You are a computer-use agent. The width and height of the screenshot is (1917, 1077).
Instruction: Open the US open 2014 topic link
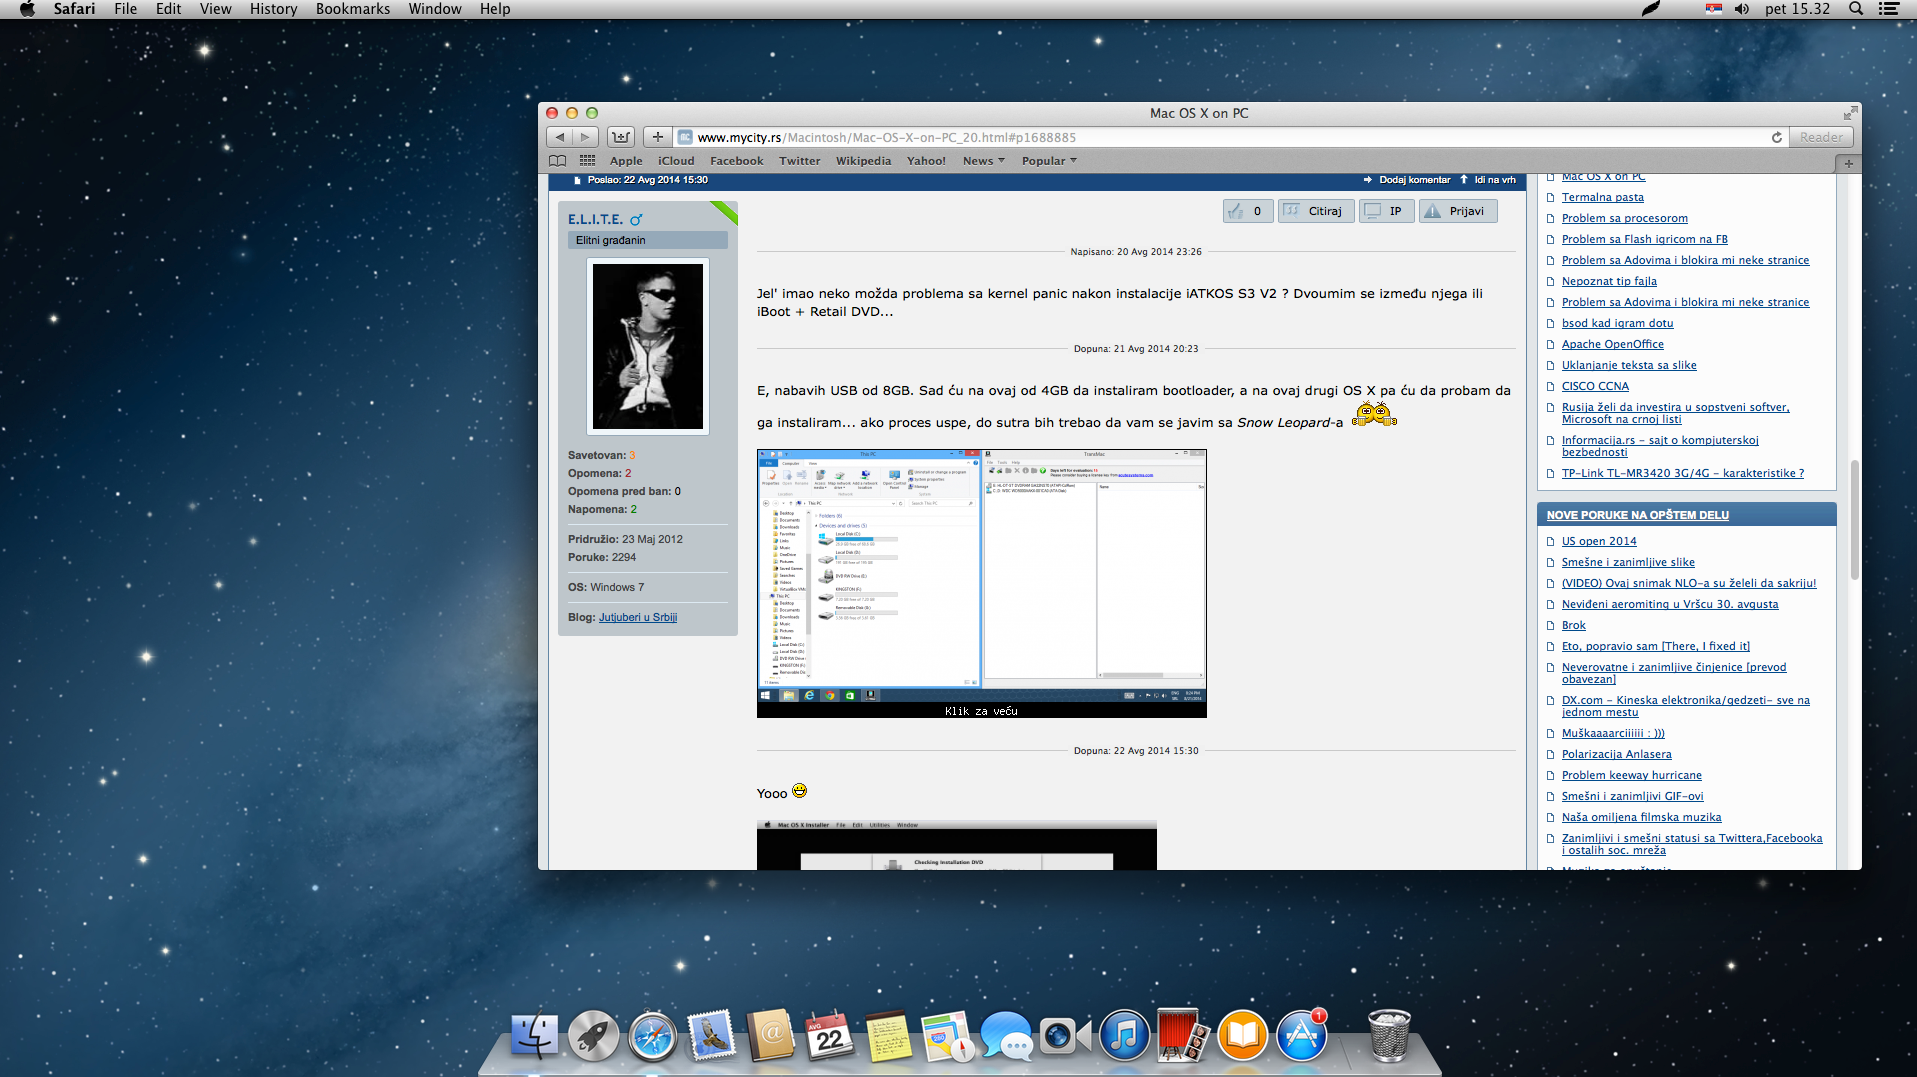pos(1599,541)
